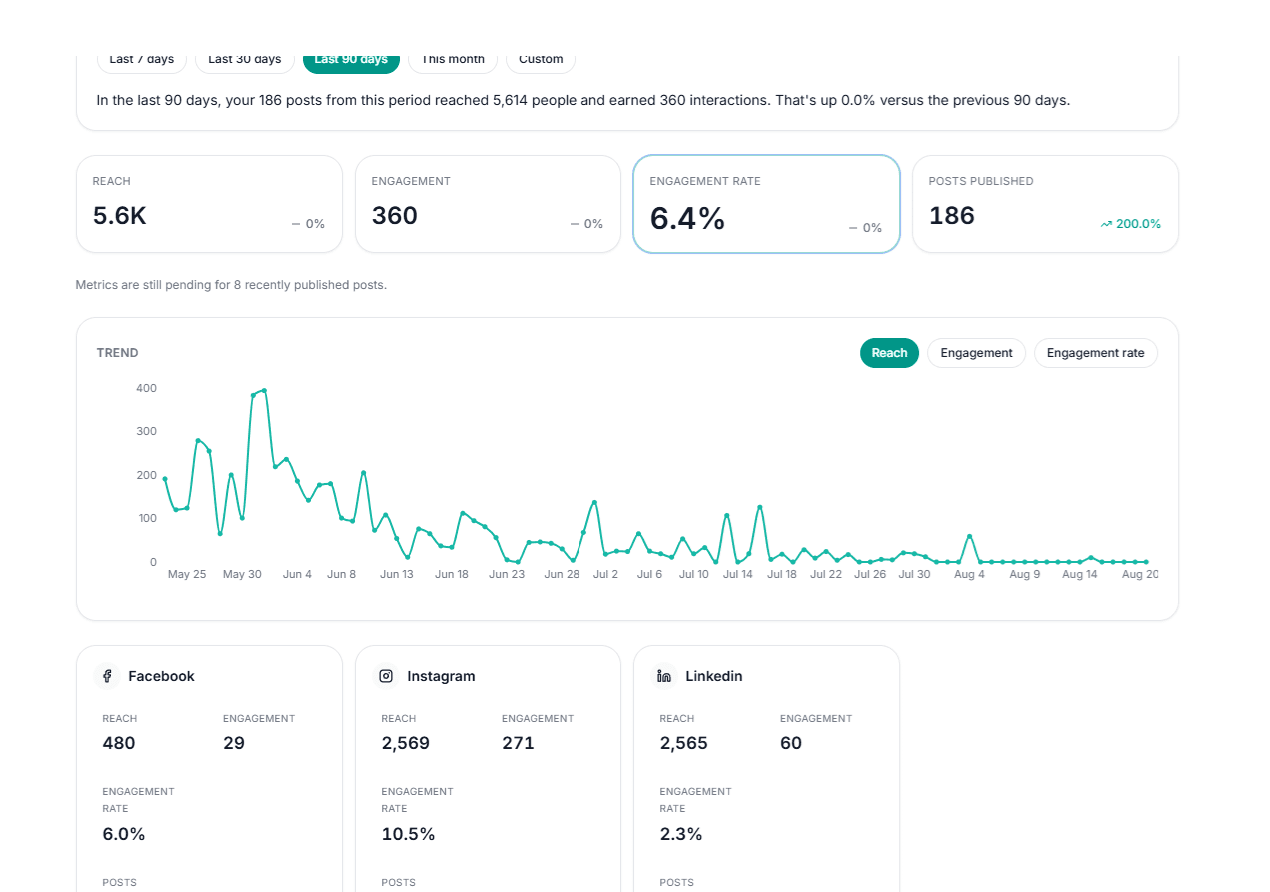Open the Facebook breakdown card title

point(161,676)
